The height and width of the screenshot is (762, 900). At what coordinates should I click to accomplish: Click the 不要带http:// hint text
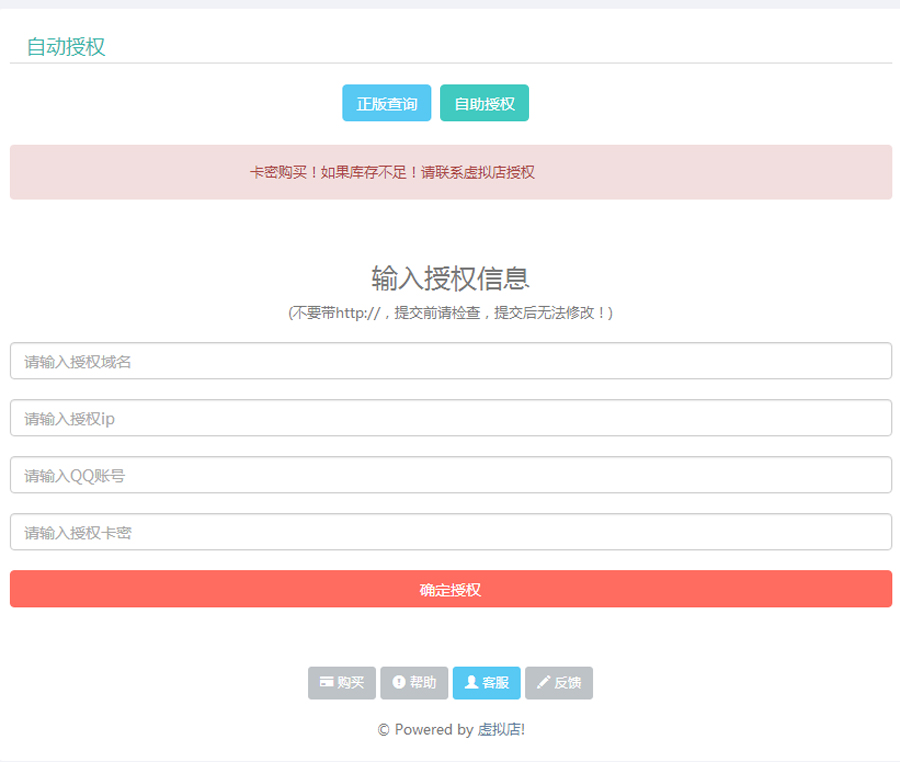click(450, 313)
